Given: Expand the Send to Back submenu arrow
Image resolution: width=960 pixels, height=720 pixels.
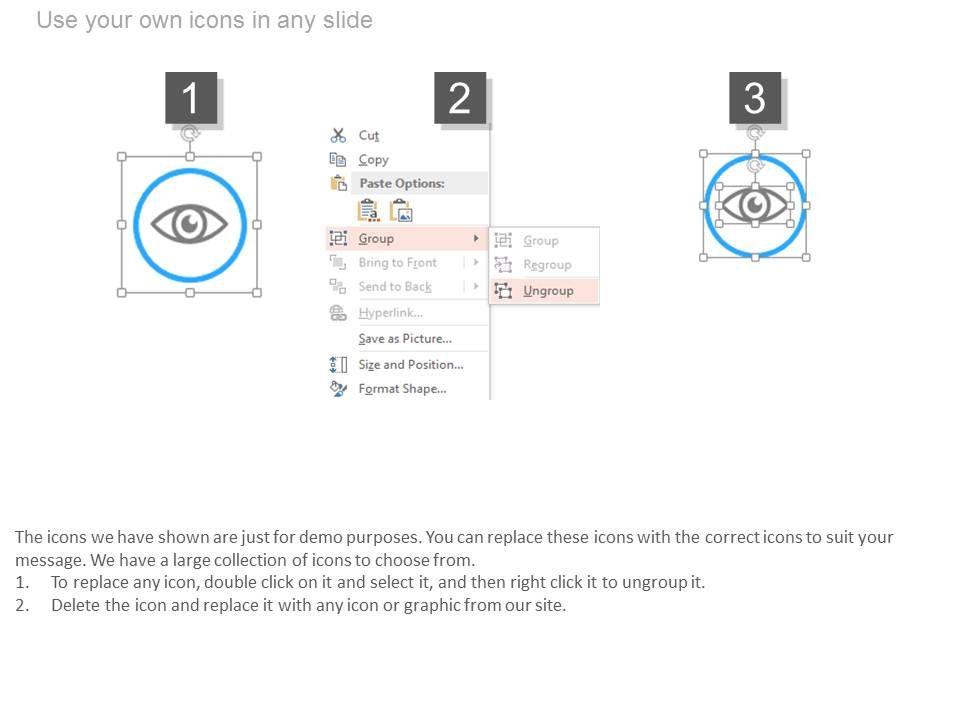Looking at the screenshot, I should 476,286.
